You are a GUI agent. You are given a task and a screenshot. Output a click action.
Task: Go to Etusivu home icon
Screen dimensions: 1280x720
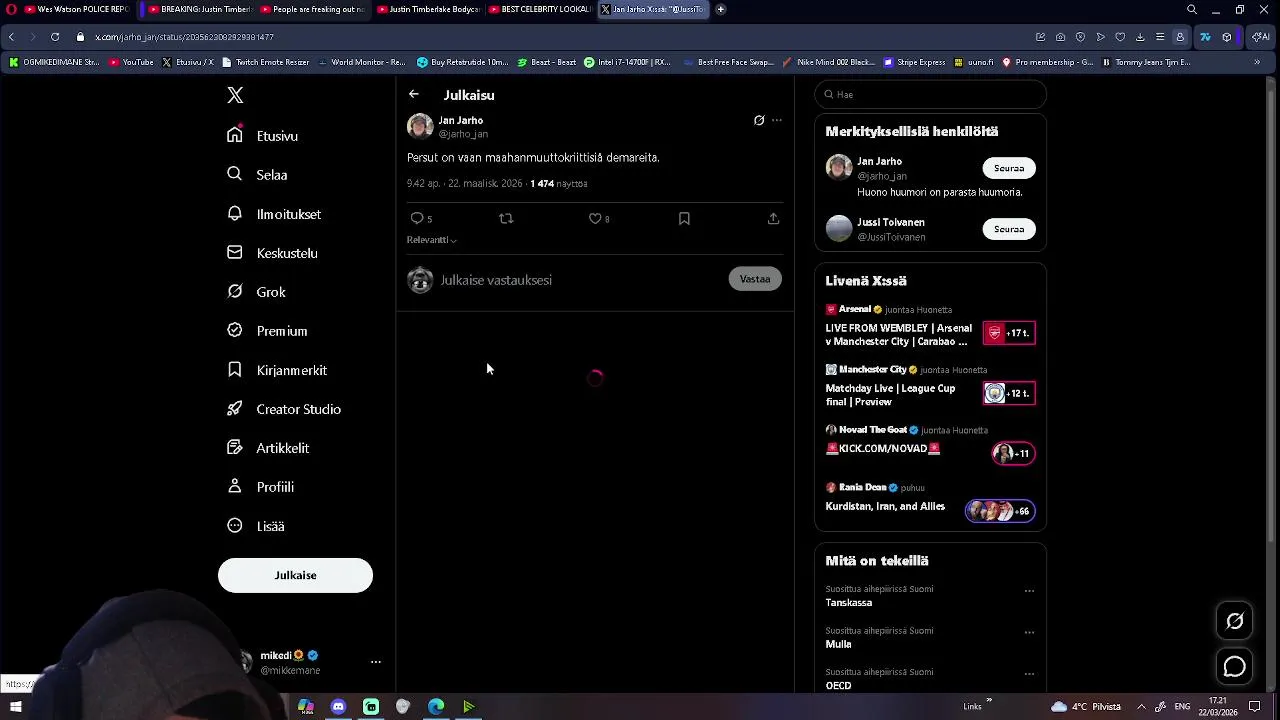[235, 135]
